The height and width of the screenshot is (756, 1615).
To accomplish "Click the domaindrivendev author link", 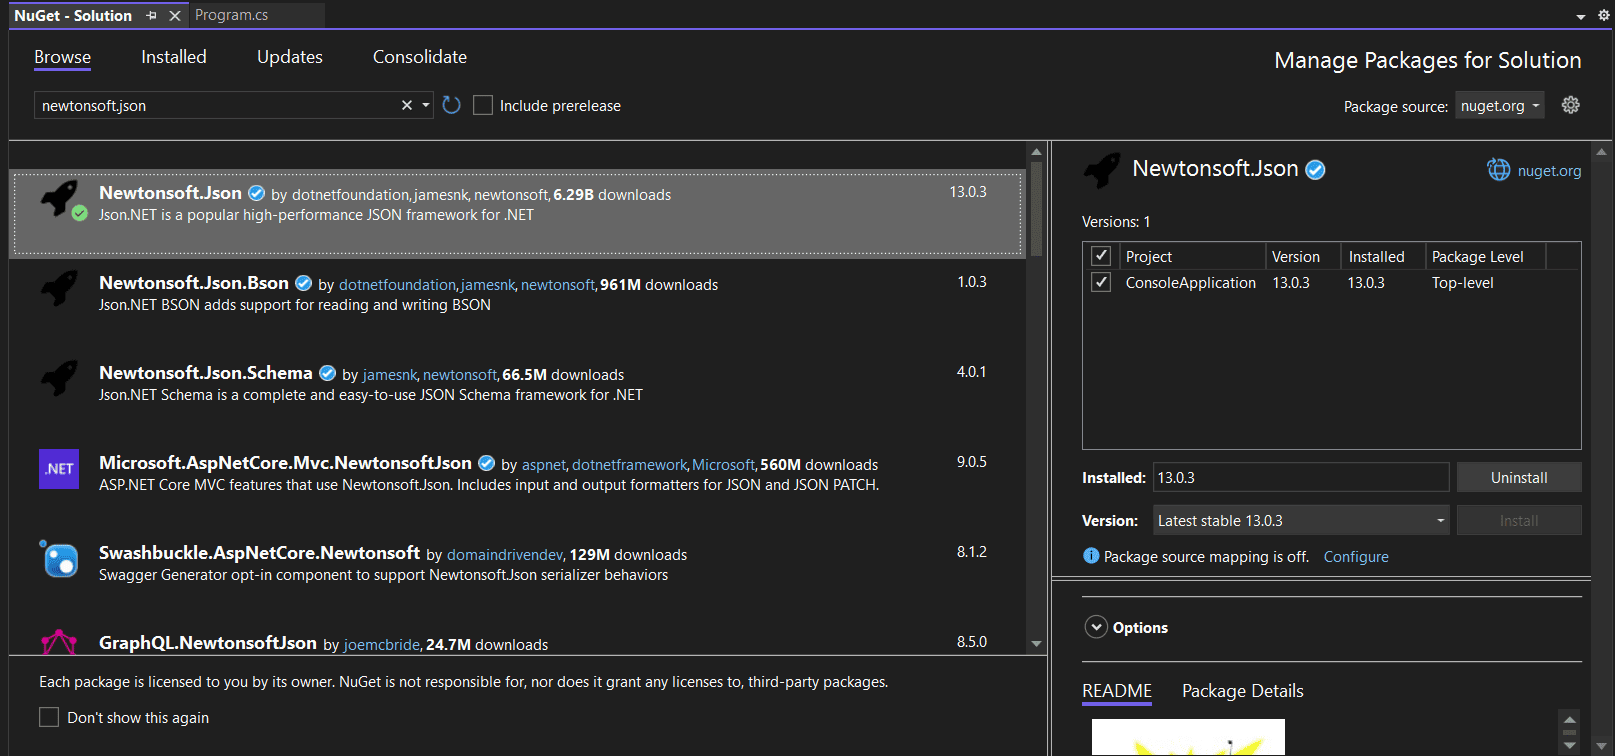I will tap(505, 555).
